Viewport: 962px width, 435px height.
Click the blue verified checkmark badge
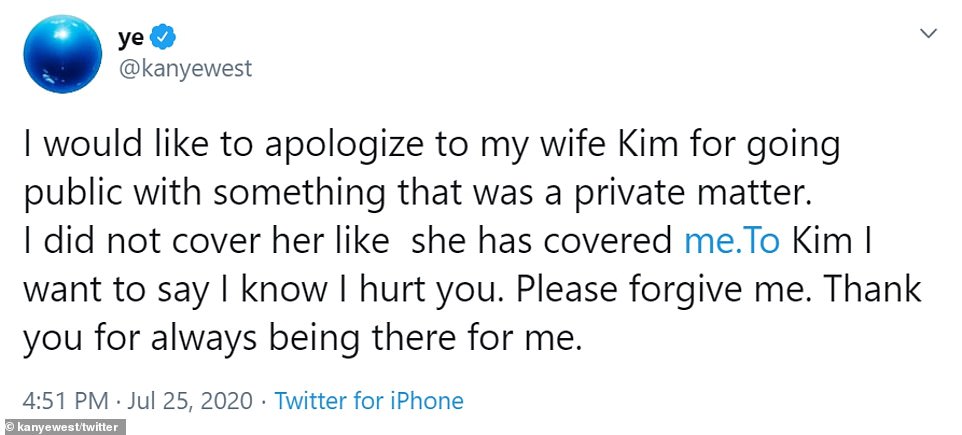(x=163, y=37)
